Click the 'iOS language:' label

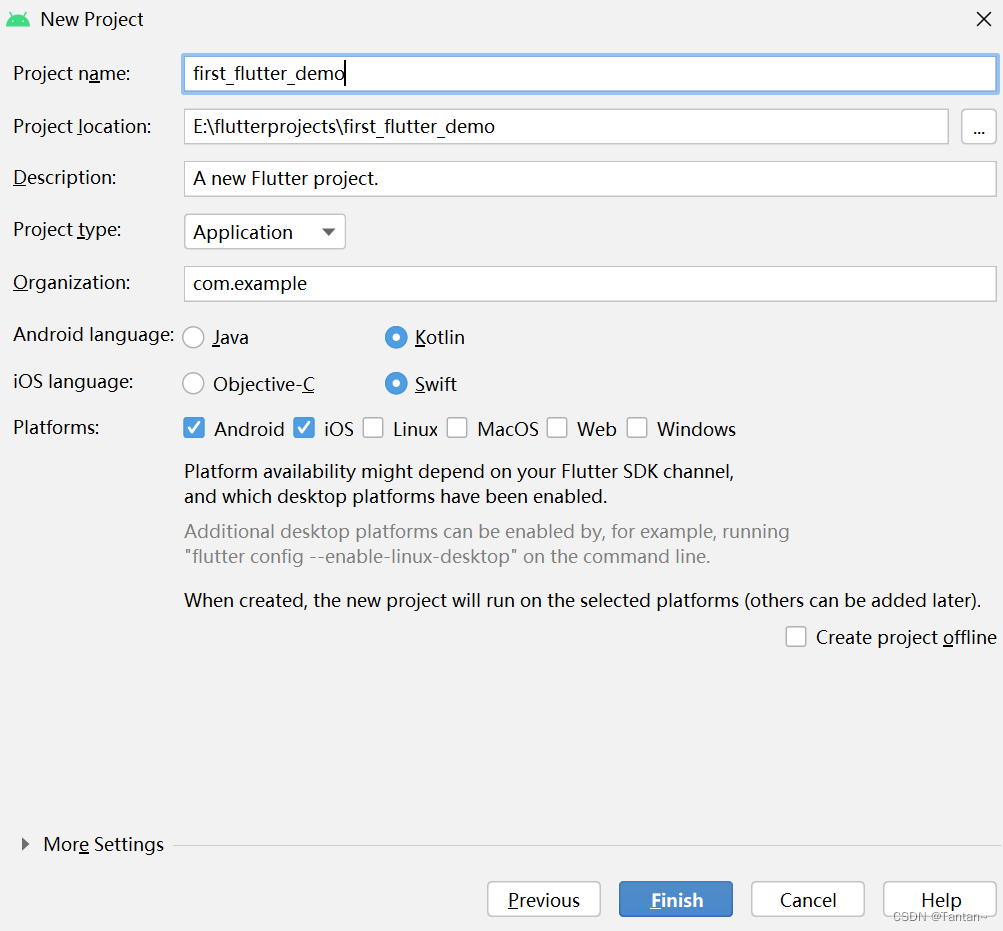(x=73, y=381)
